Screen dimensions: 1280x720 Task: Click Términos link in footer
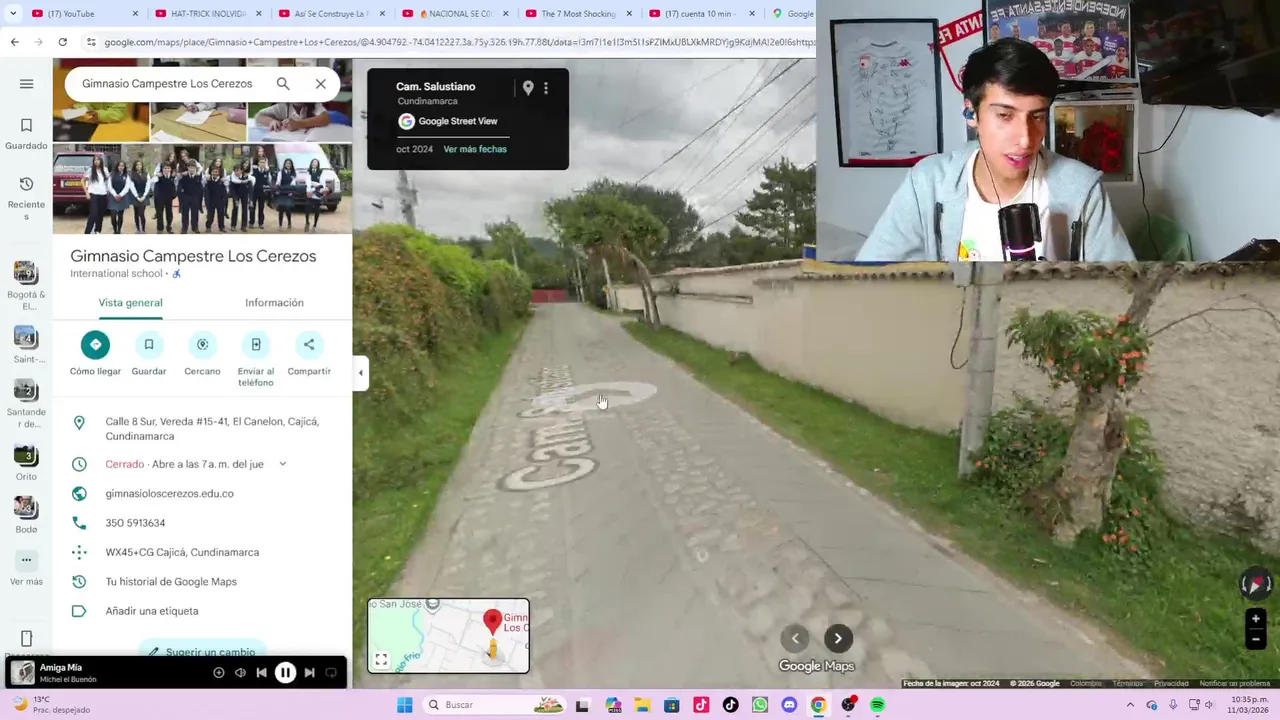pyautogui.click(x=1127, y=684)
